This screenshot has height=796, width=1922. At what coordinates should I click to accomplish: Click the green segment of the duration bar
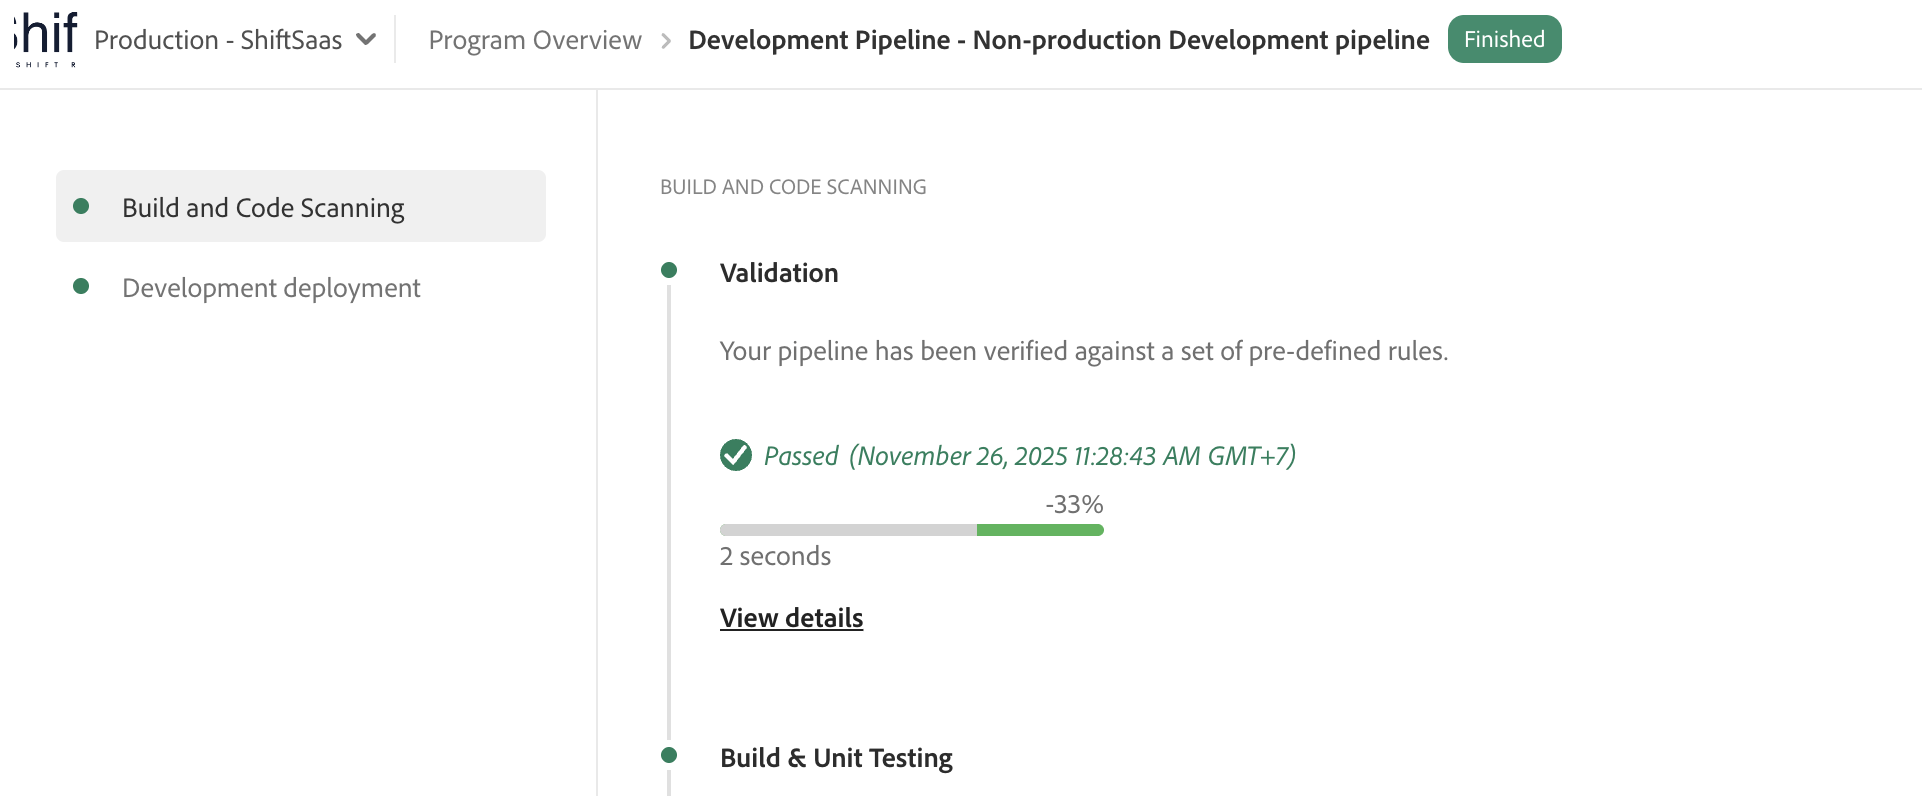tap(1039, 530)
